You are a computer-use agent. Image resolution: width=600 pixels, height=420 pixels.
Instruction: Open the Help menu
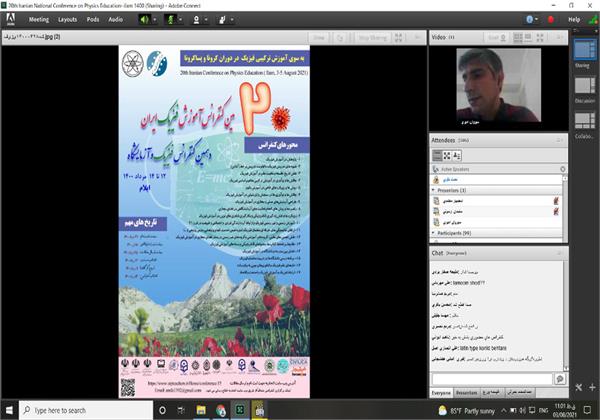pos(574,19)
